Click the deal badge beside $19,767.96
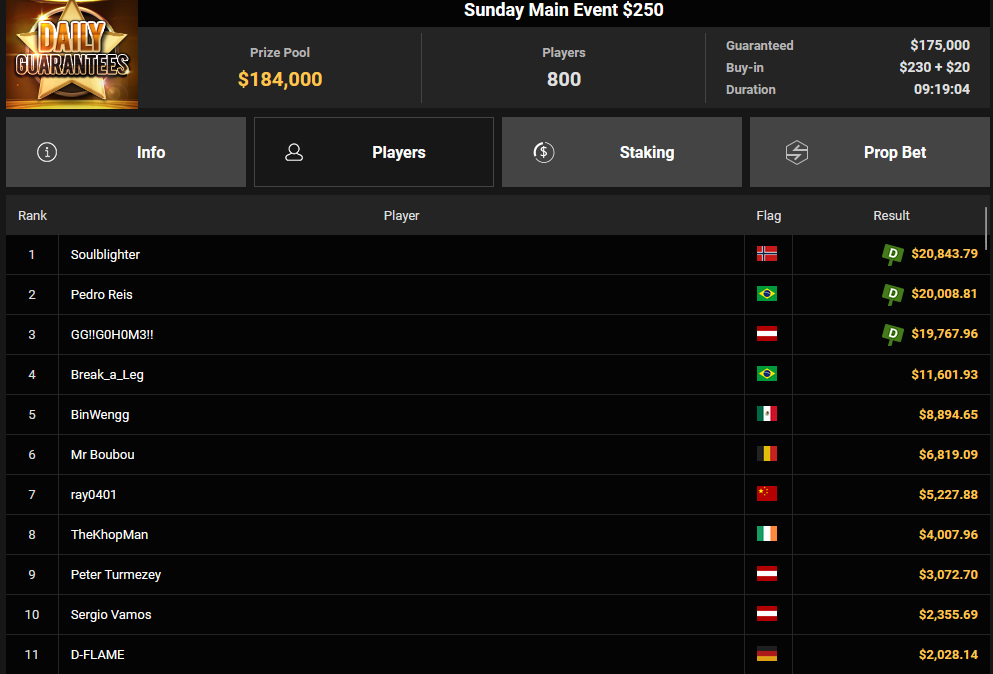The height and width of the screenshot is (674, 993). [892, 334]
